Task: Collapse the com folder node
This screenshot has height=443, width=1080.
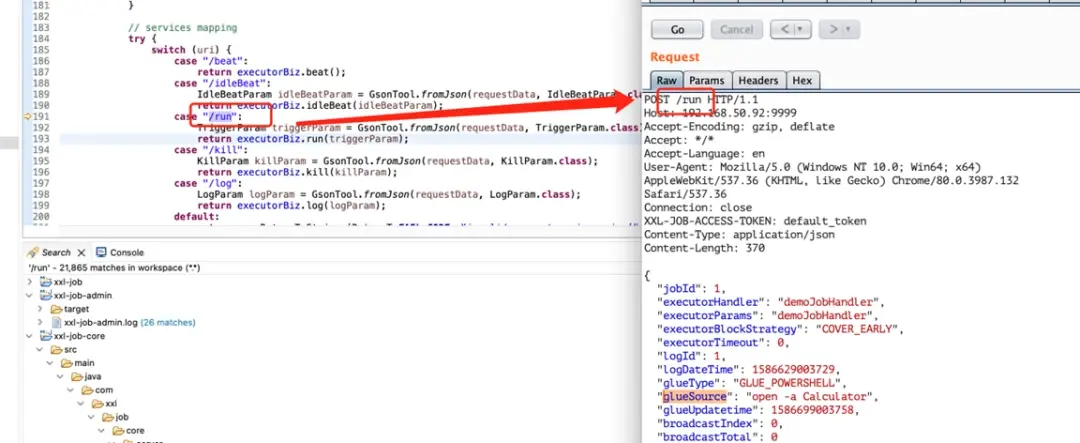Action: pyautogui.click(x=72, y=390)
